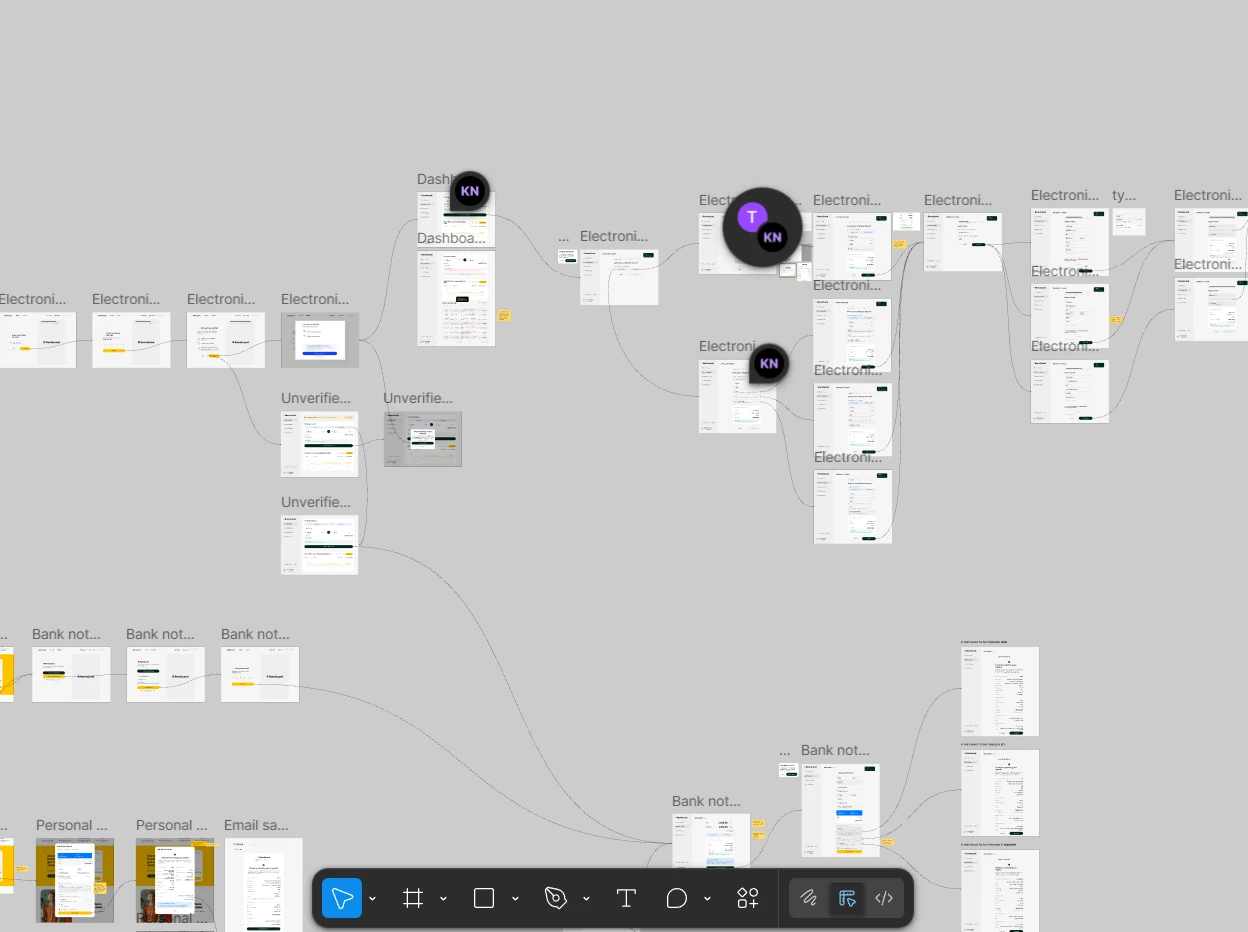Select the Rectangle shape tool

point(484,898)
